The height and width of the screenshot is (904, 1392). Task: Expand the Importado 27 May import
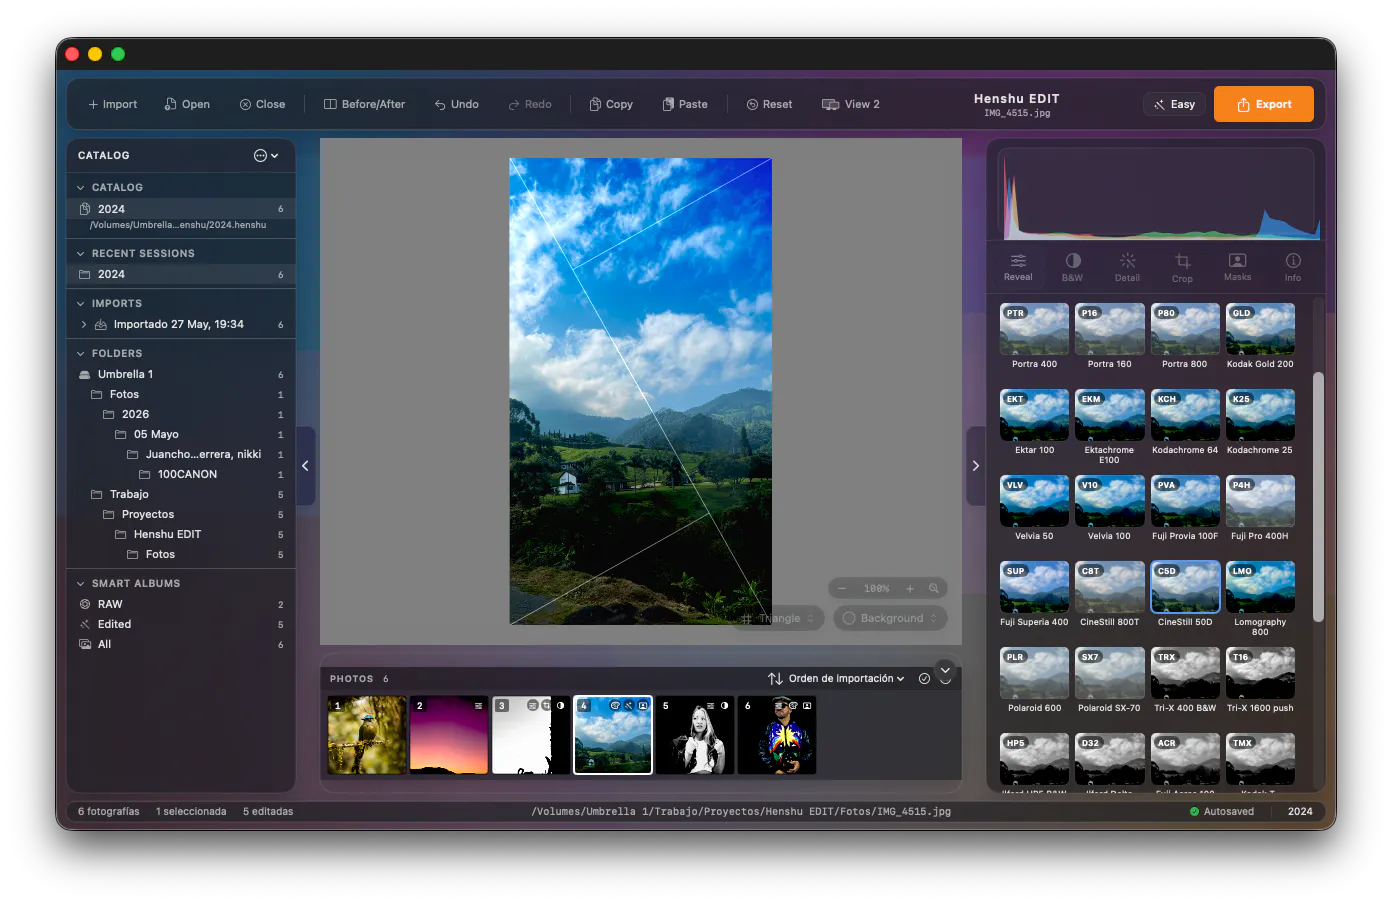(84, 325)
